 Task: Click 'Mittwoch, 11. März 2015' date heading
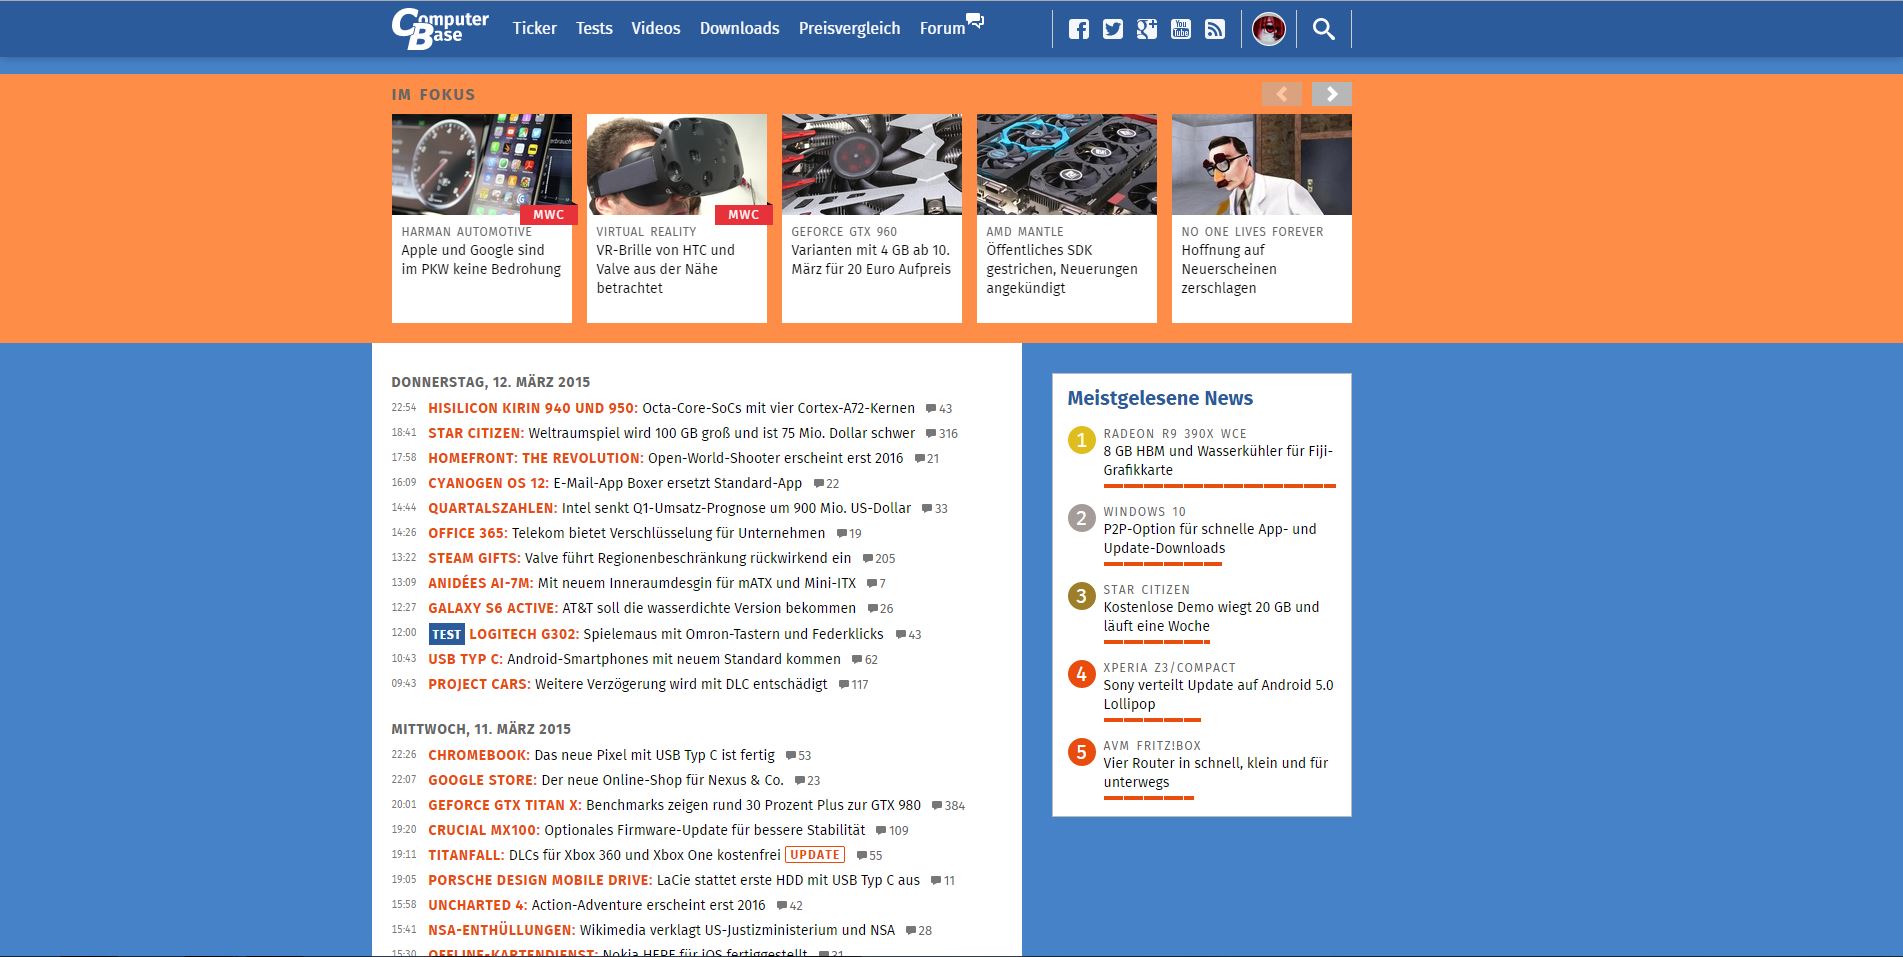click(481, 729)
